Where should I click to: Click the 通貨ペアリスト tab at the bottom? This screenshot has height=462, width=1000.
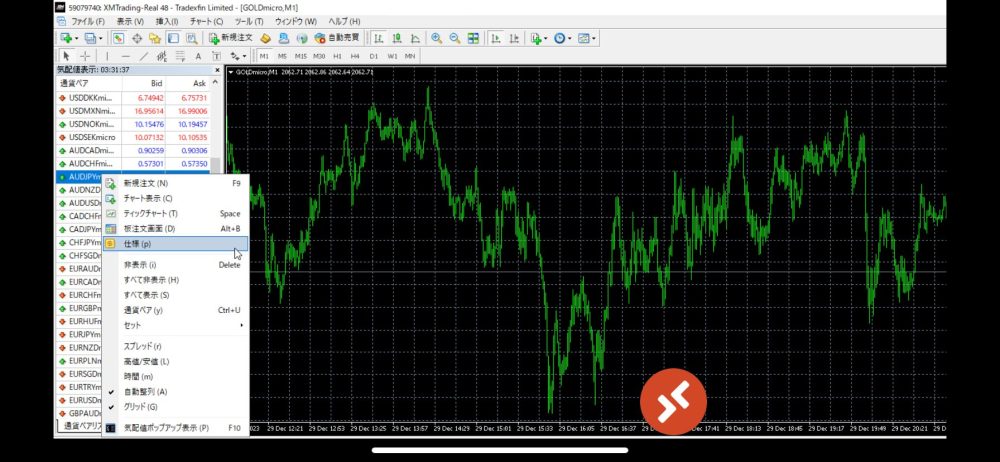80,426
